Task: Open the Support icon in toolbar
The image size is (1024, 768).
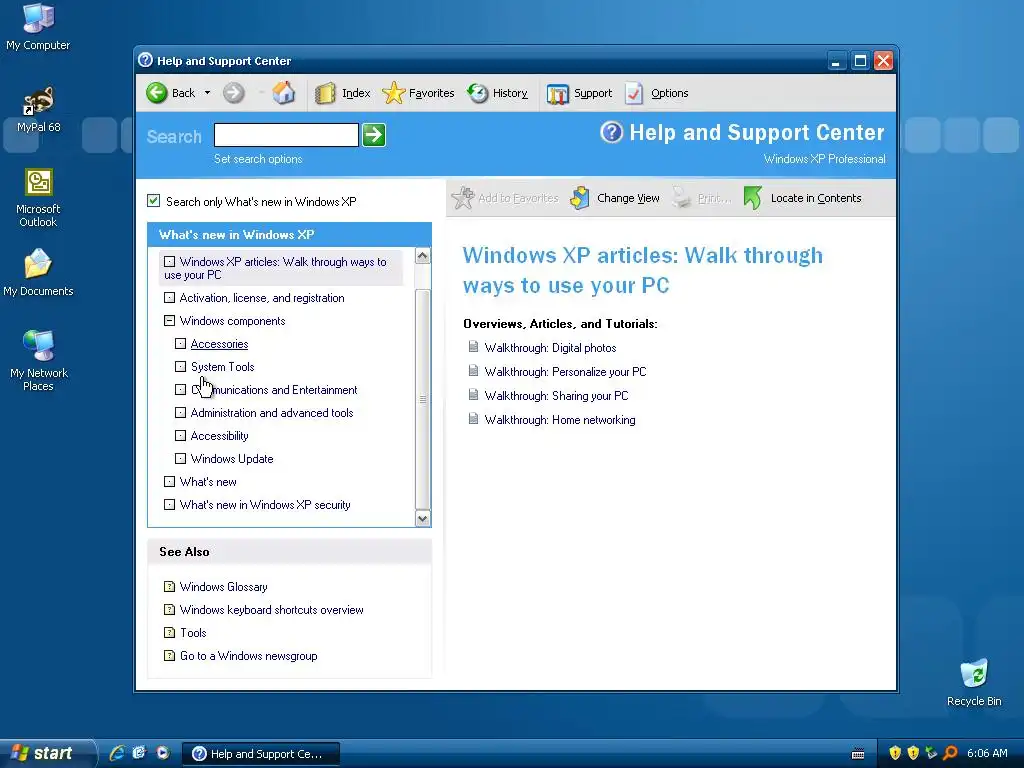Action: click(557, 93)
